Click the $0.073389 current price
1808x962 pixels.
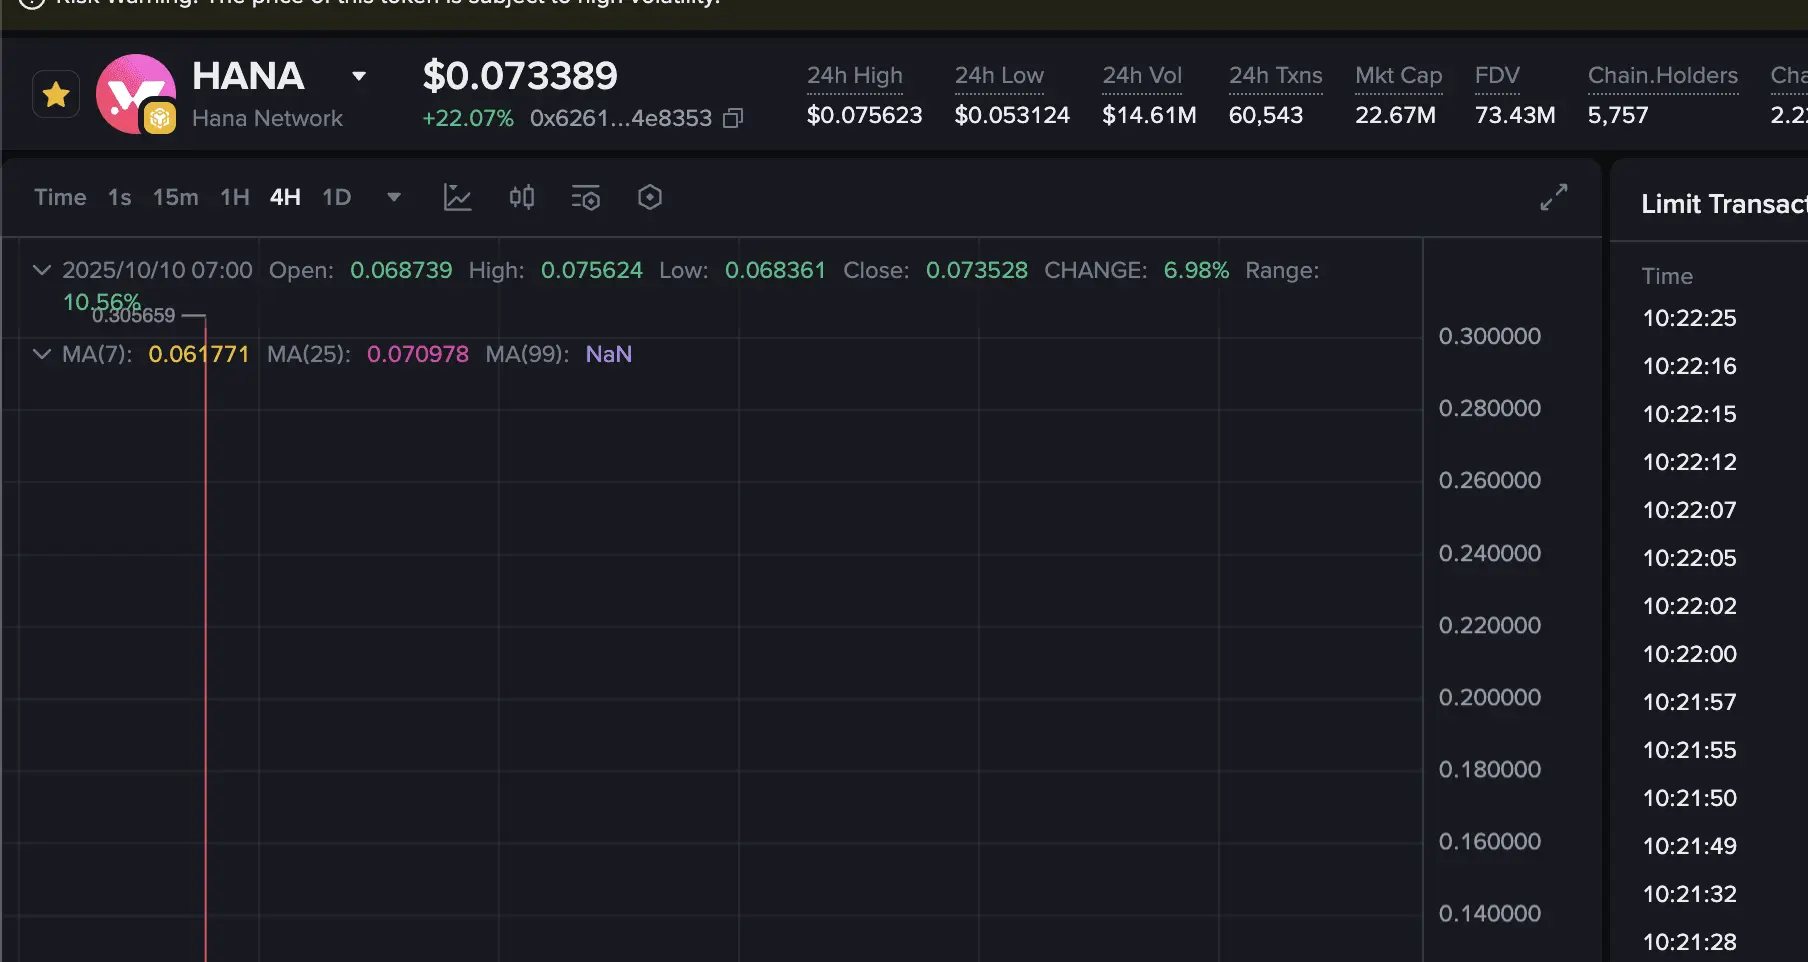(x=520, y=76)
